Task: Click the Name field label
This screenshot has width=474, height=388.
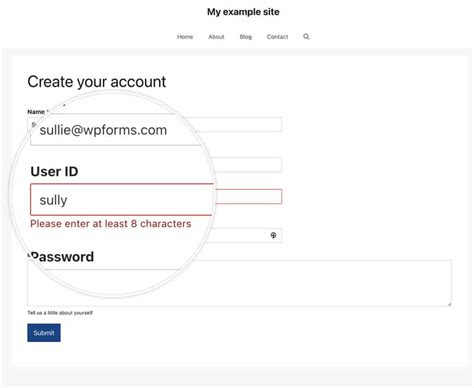Action: [36, 112]
